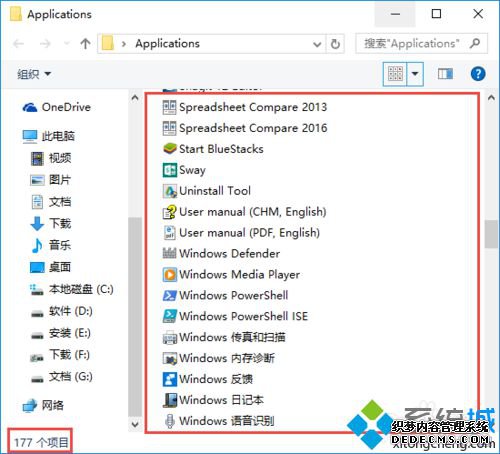Image resolution: width=500 pixels, height=454 pixels.
Task: Open the 下载 folder in sidebar
Action: point(51,223)
